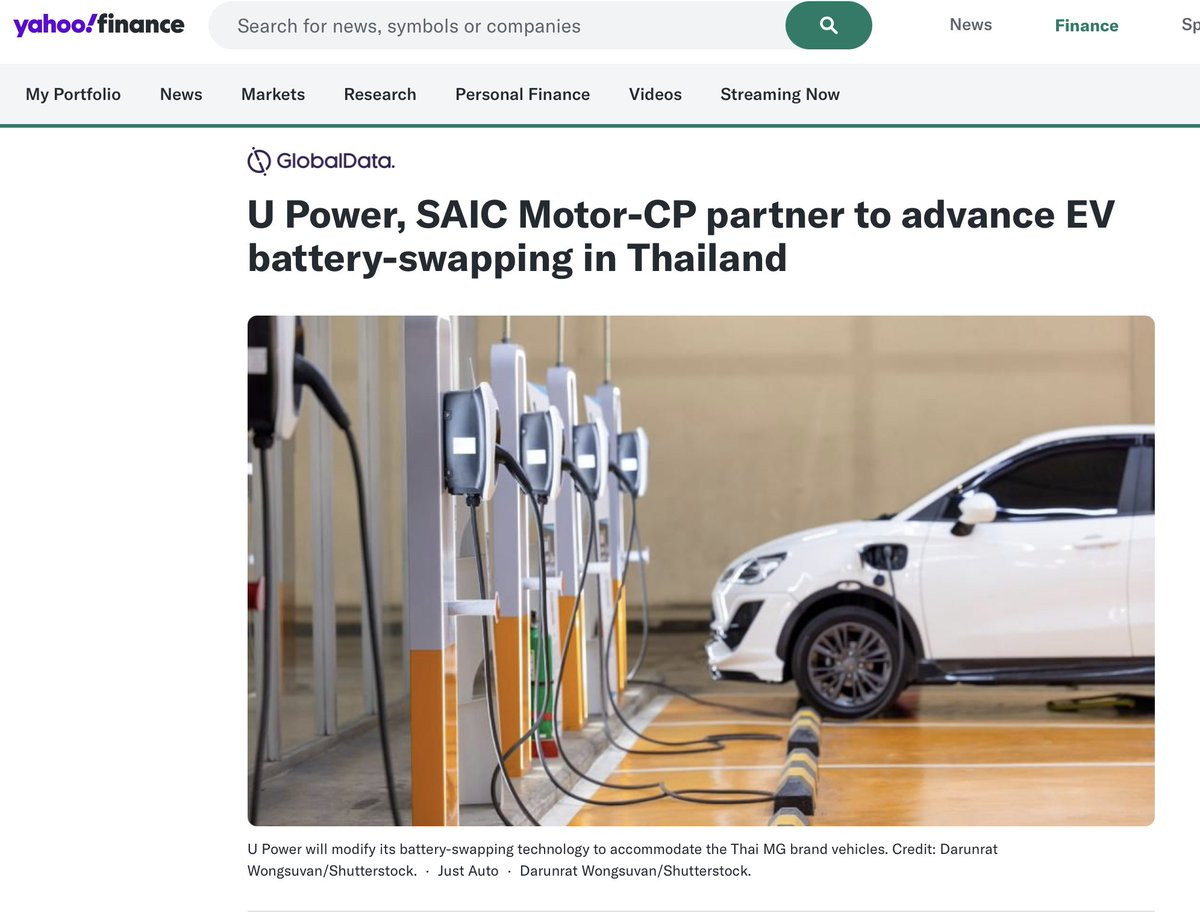The width and height of the screenshot is (1200, 913).
Task: Open the Markets navigation menu
Action: point(273,94)
